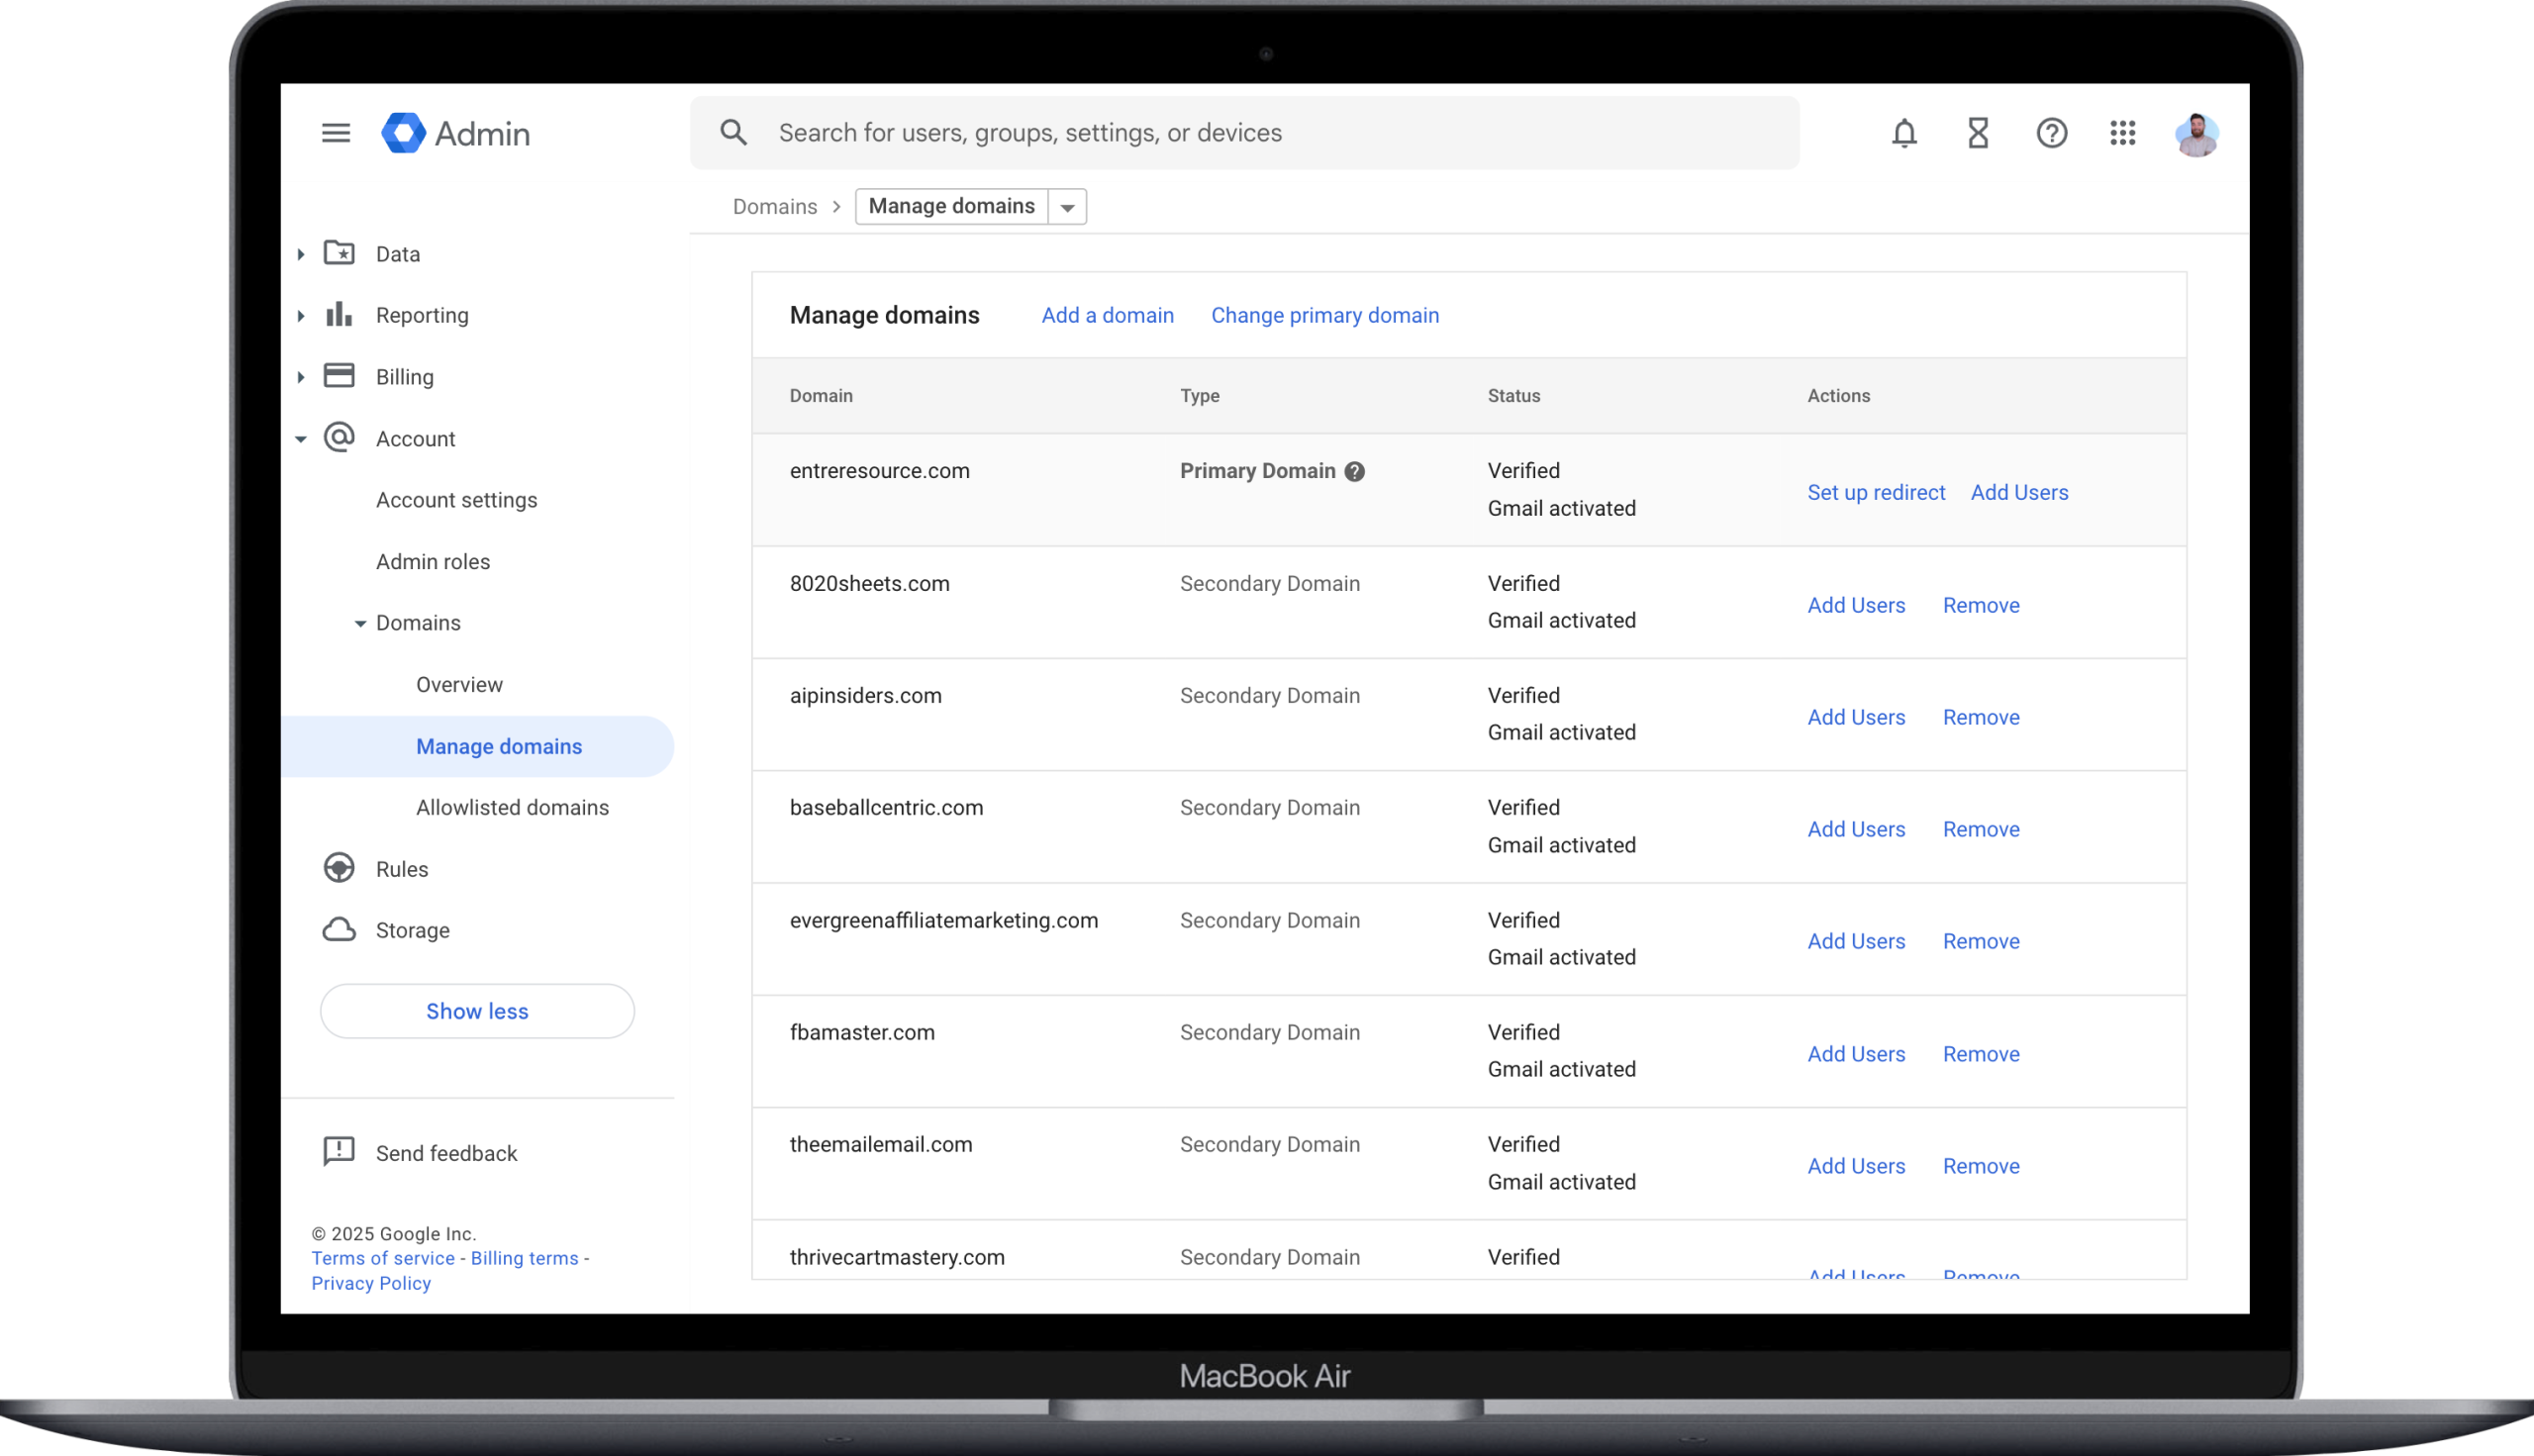The image size is (2534, 1456).
Task: Click Change primary domain
Action: tap(1325, 315)
